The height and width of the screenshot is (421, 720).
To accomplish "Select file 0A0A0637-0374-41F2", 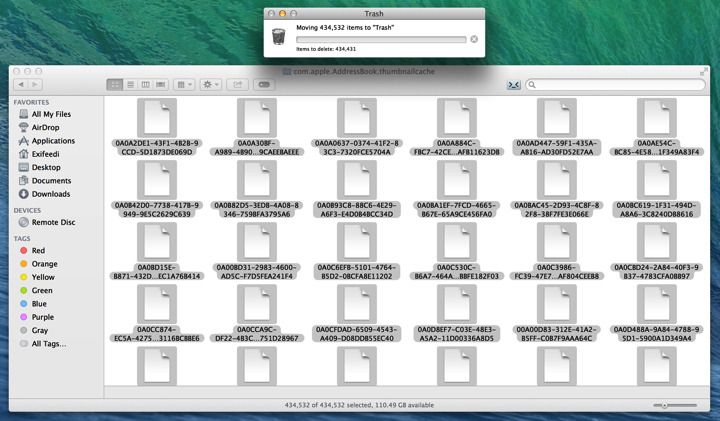I will pyautogui.click(x=357, y=128).
